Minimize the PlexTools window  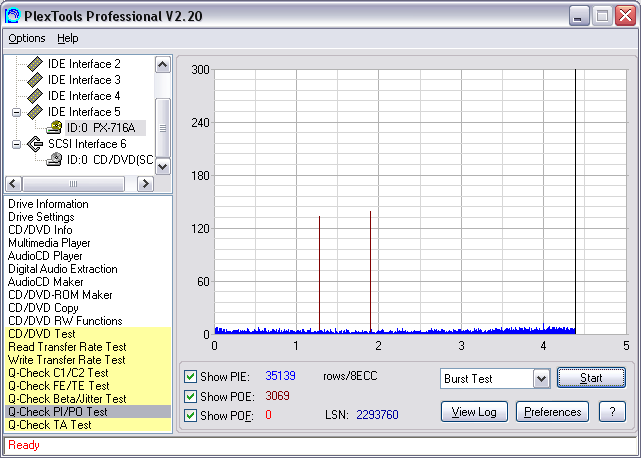578,16
